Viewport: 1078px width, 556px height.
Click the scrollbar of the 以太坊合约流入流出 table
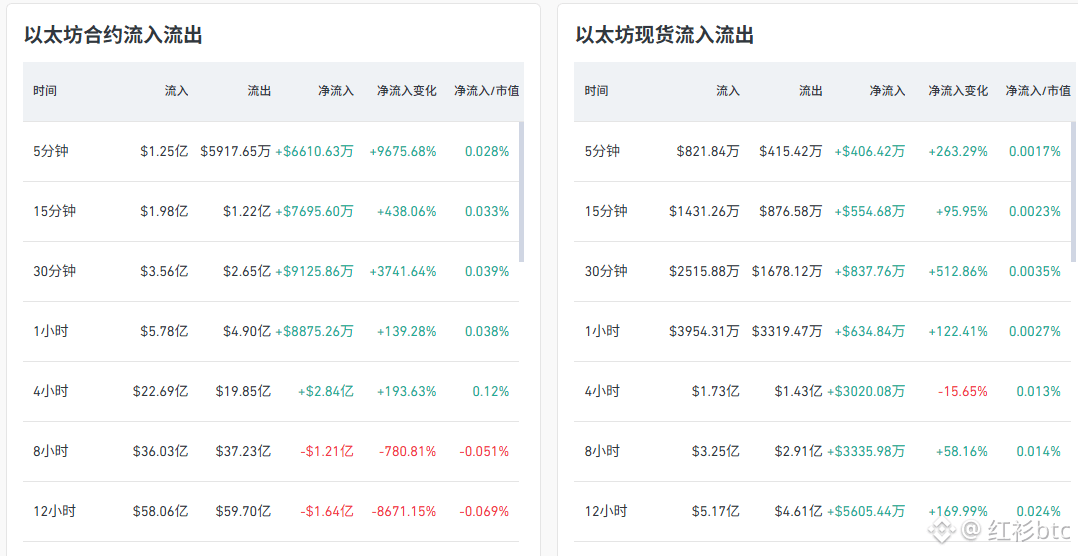521,192
